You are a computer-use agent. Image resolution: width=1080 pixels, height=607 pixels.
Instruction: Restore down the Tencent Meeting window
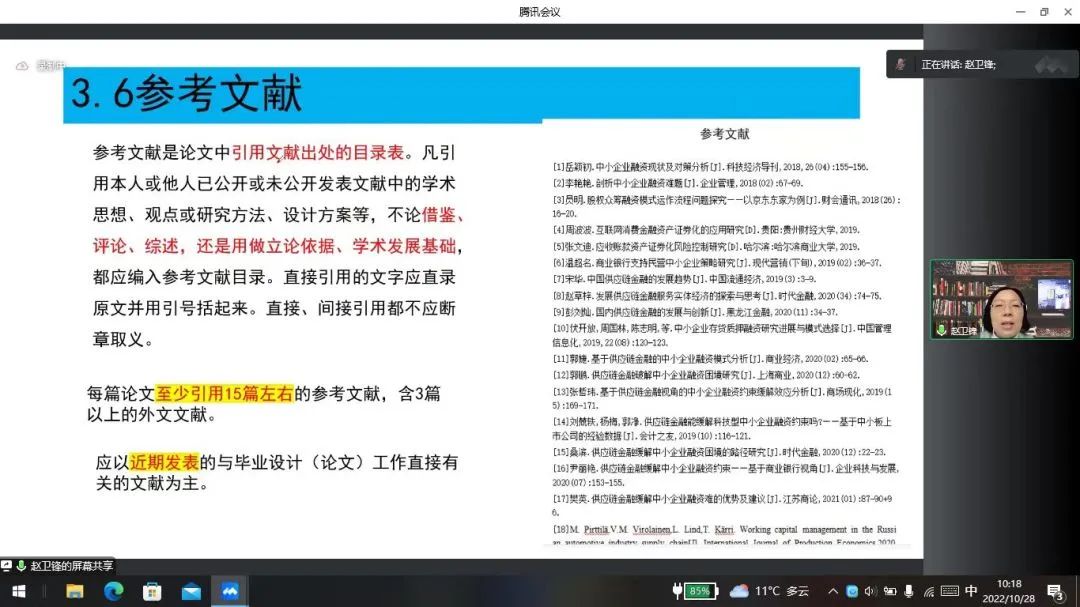coord(1044,12)
